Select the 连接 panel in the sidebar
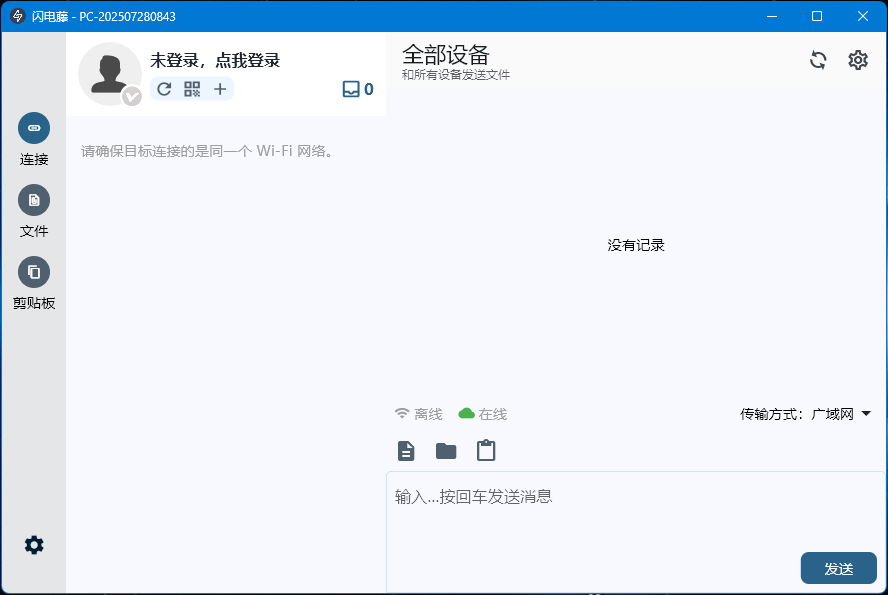The height and width of the screenshot is (595, 888). click(x=34, y=128)
